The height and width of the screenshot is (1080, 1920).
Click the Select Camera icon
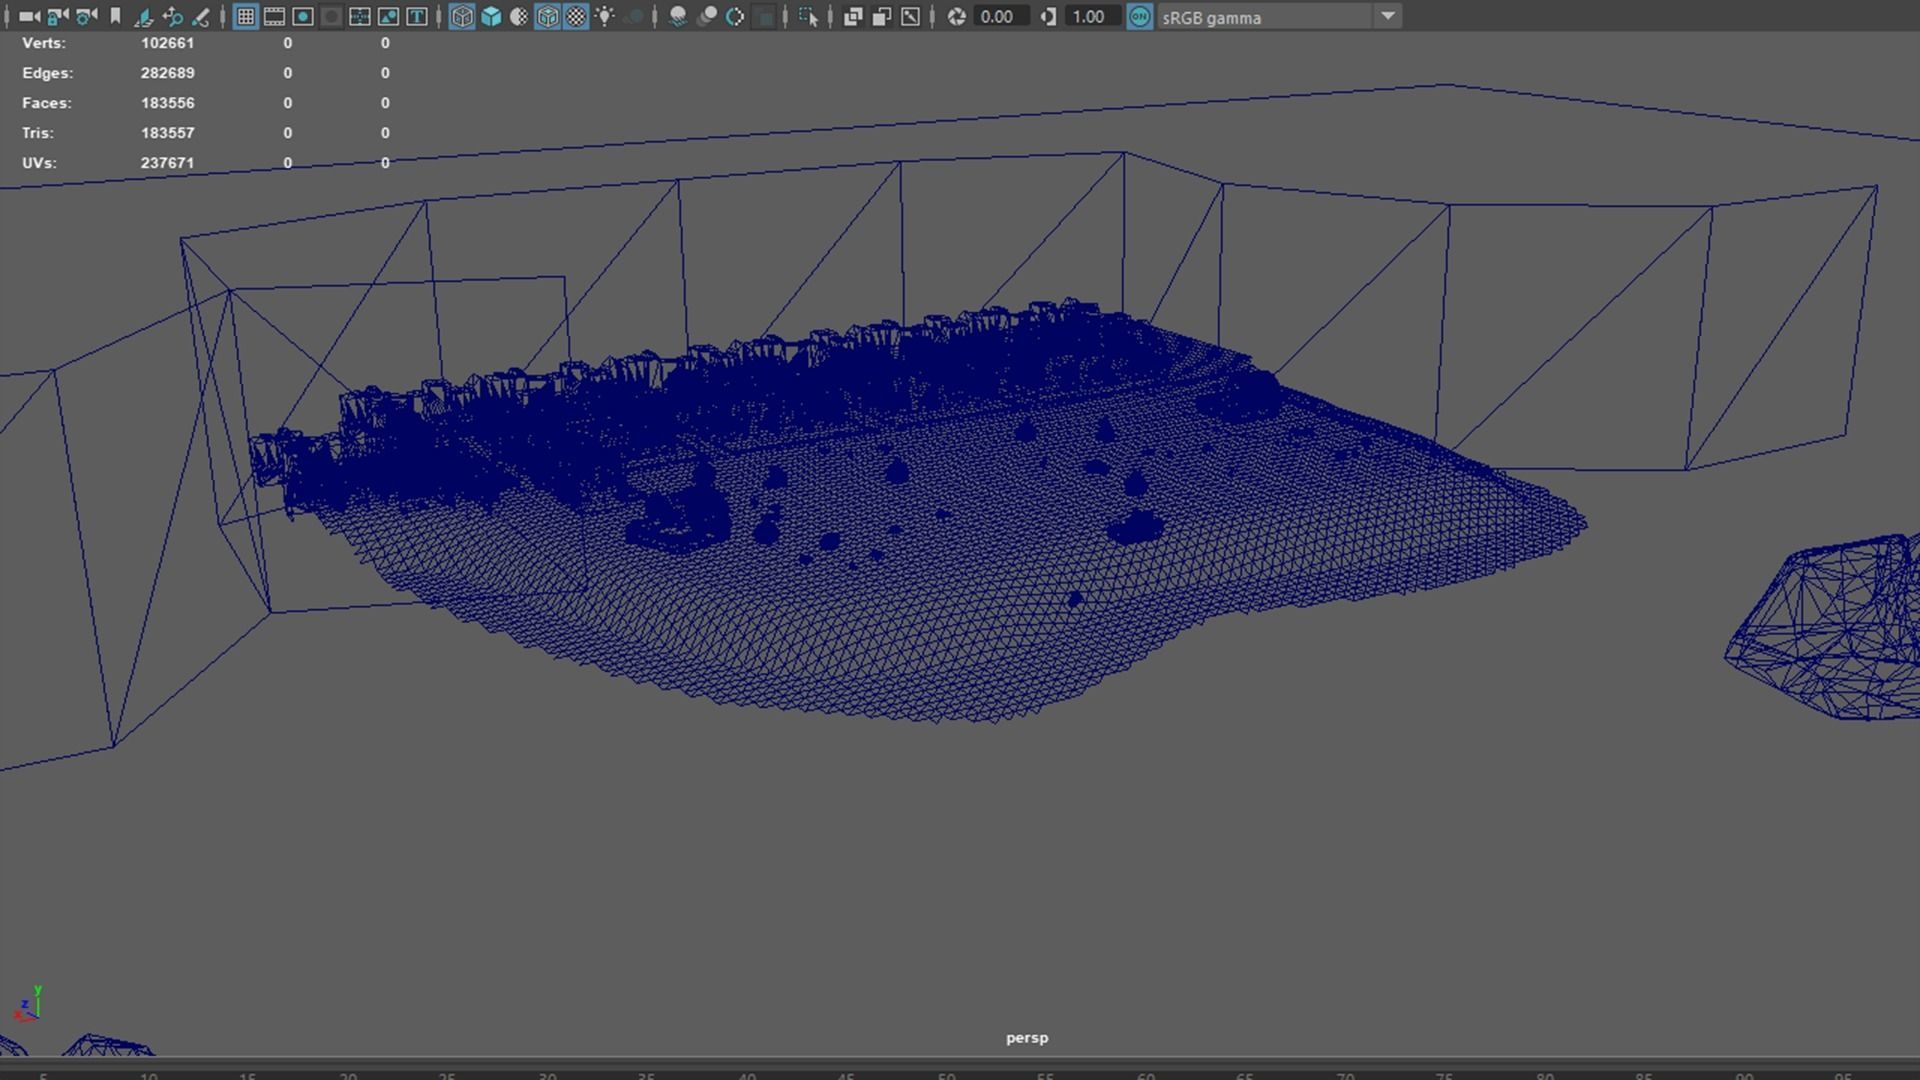click(29, 16)
